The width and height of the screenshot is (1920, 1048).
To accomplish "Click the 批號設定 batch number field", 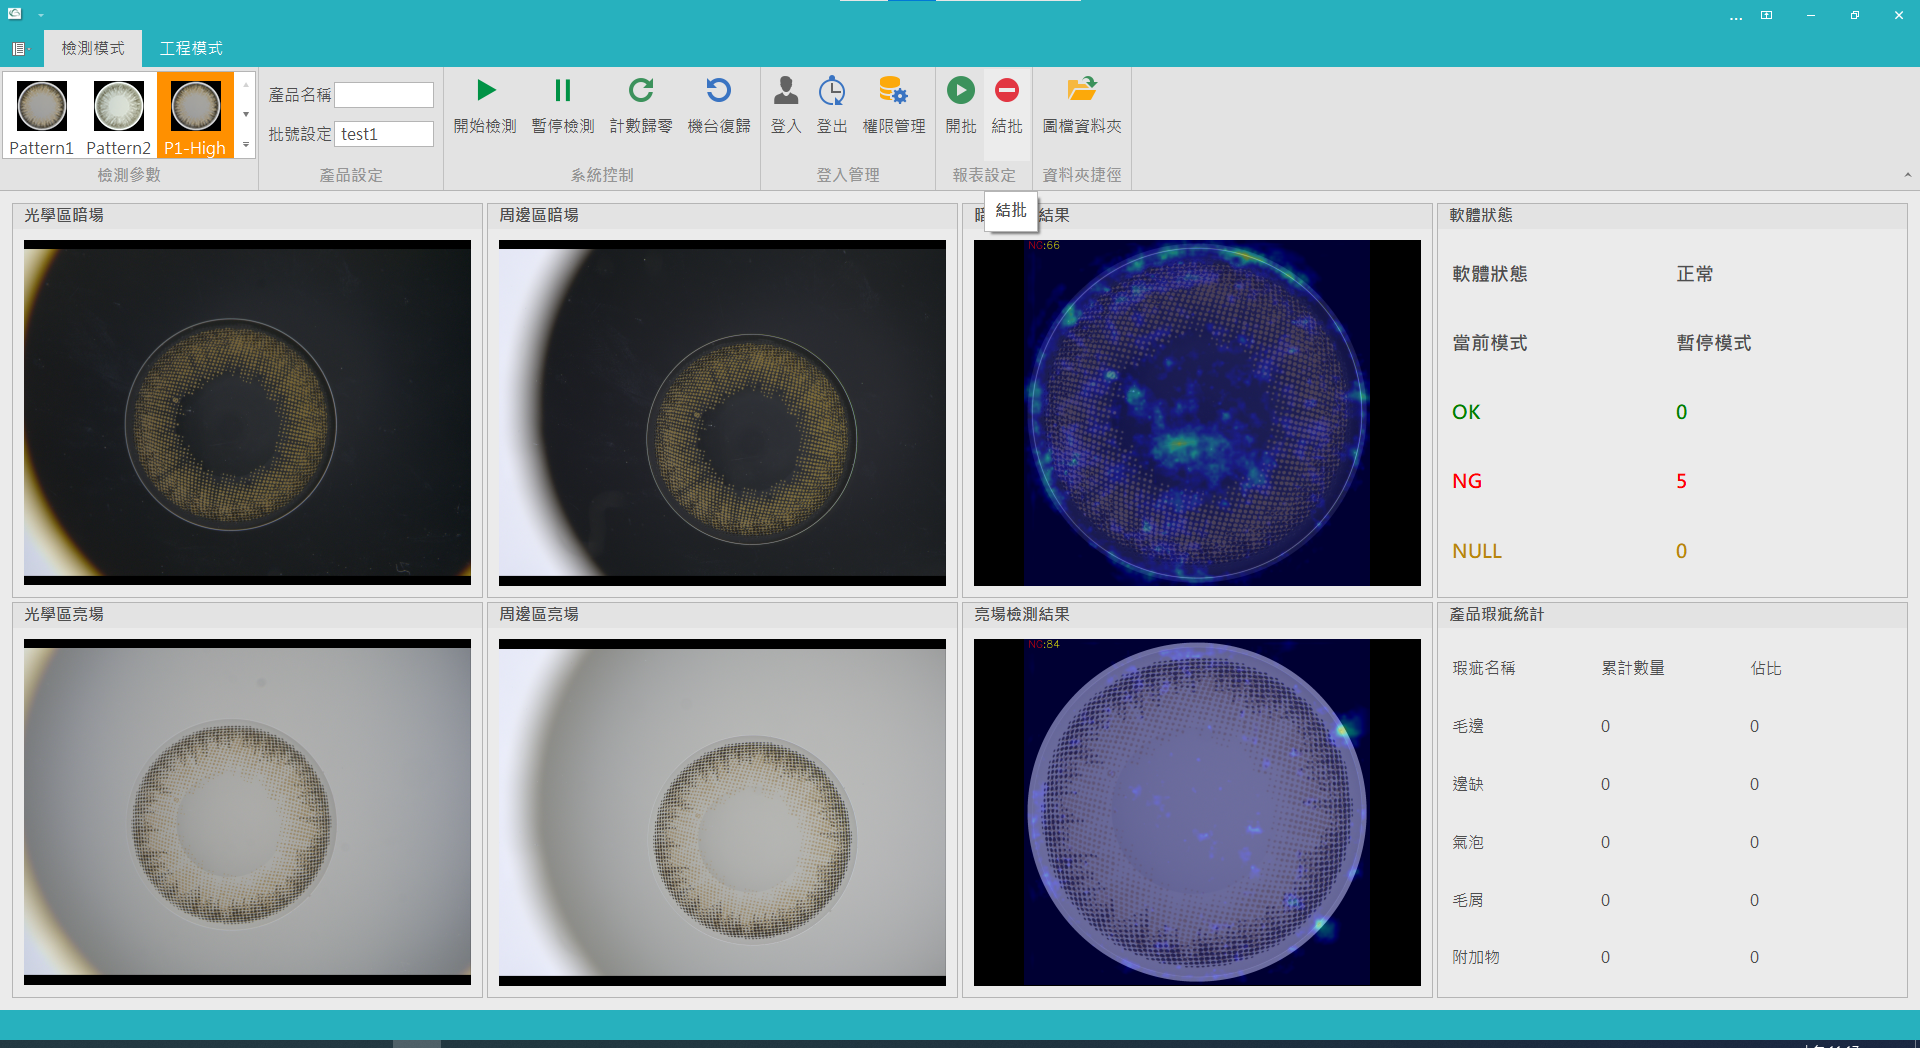I will coord(383,134).
